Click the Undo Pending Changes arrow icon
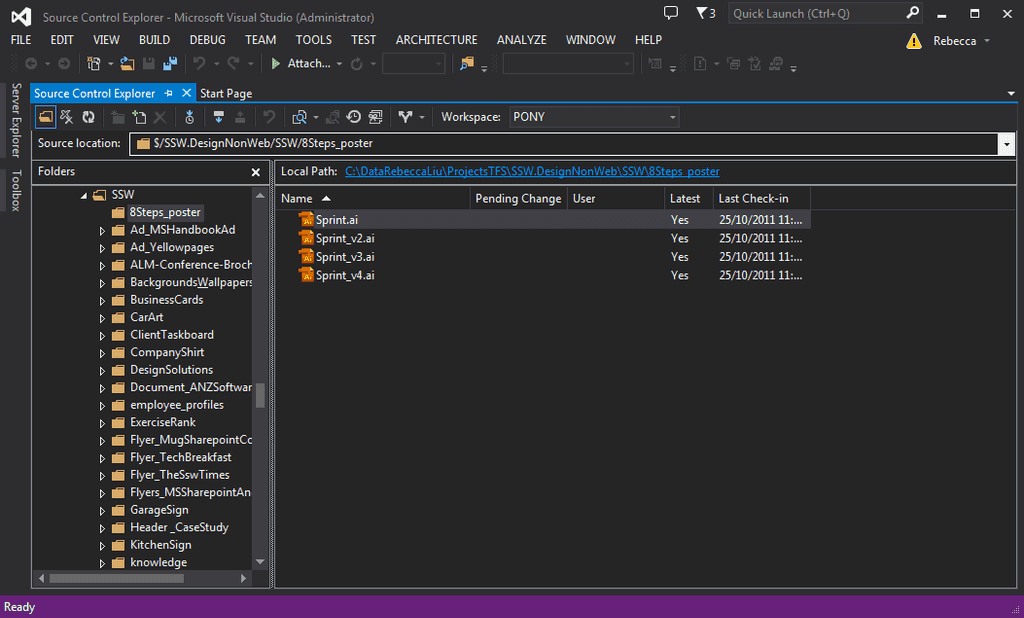 [x=268, y=117]
